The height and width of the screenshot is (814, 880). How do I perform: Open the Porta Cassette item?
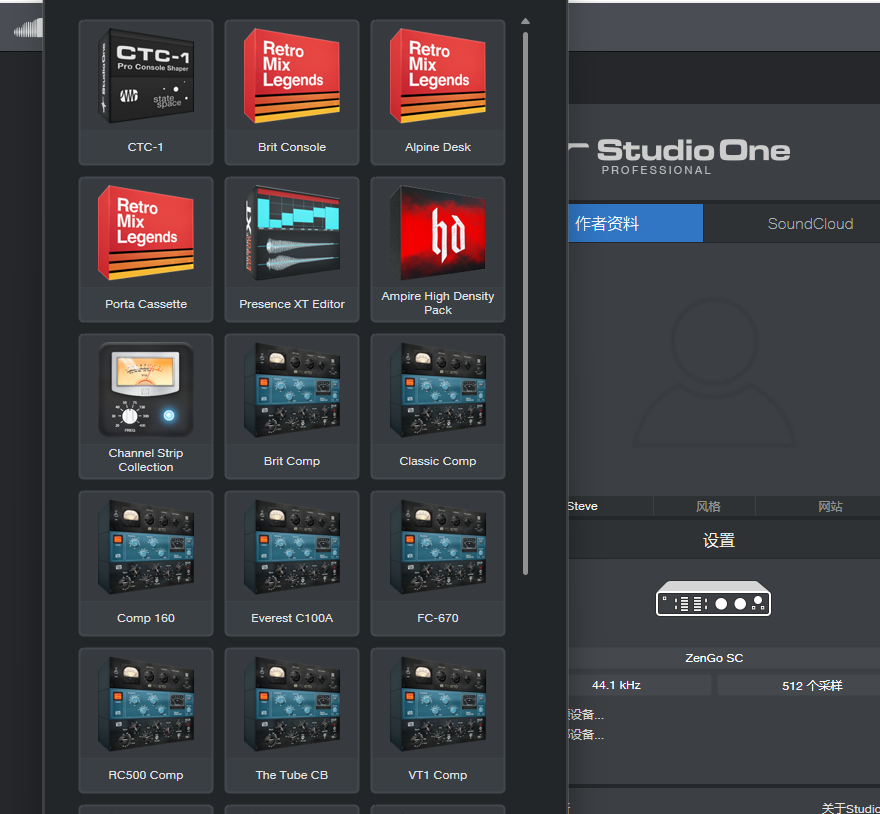(x=146, y=250)
